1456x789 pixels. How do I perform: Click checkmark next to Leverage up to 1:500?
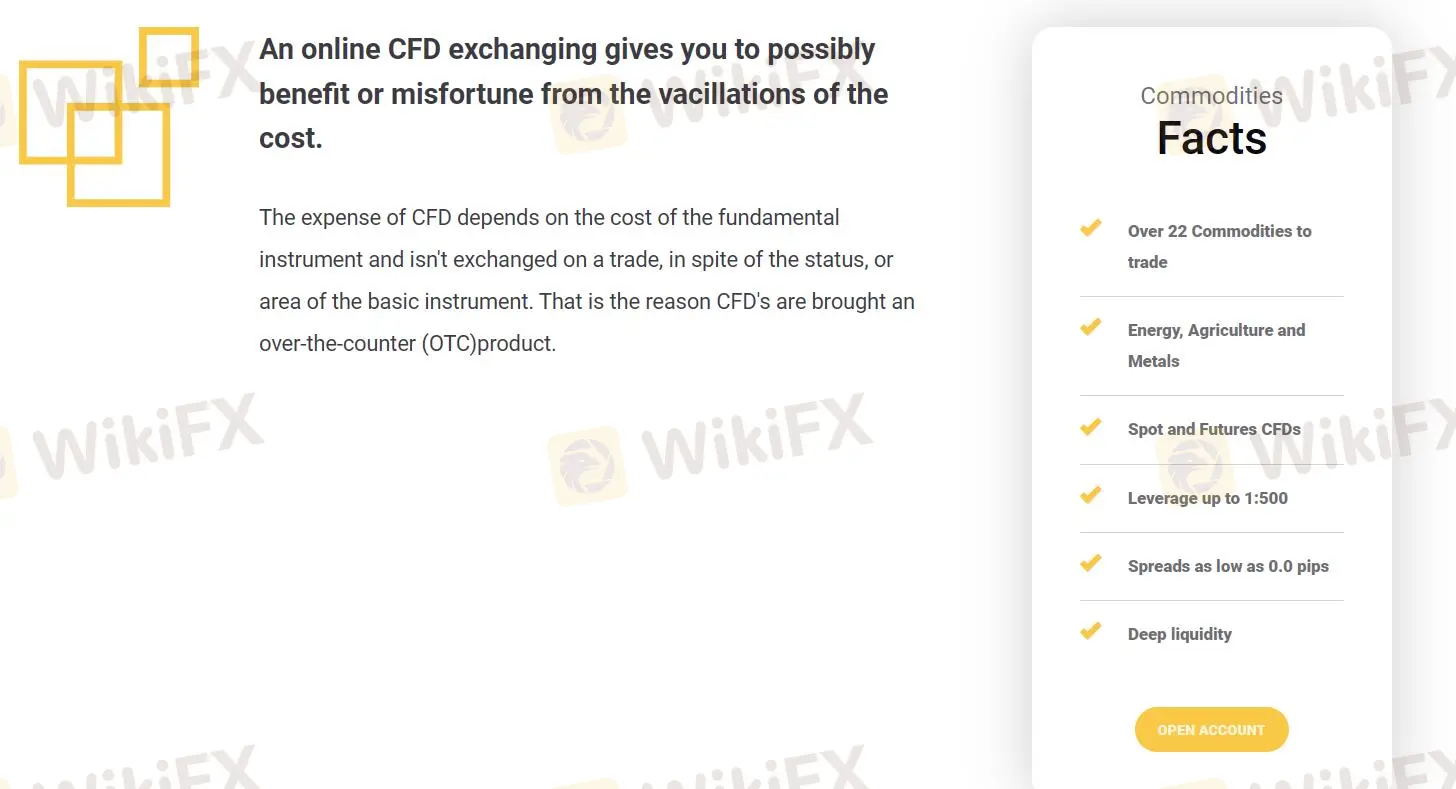pyautogui.click(x=1091, y=496)
